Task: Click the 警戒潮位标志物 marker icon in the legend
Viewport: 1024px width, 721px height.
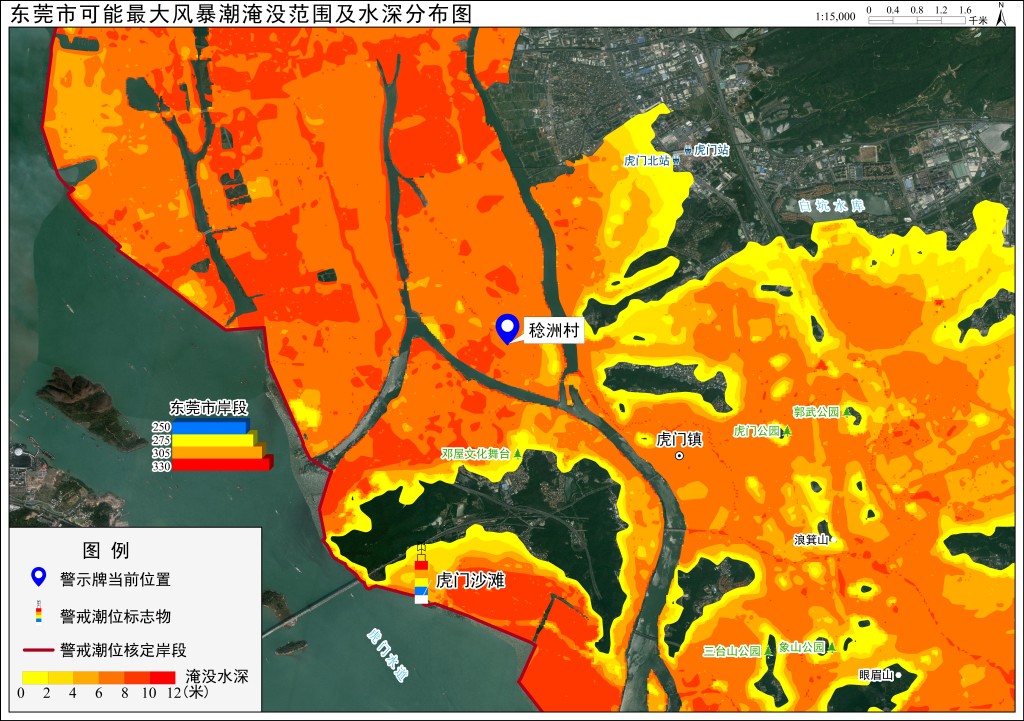Action: [x=39, y=611]
